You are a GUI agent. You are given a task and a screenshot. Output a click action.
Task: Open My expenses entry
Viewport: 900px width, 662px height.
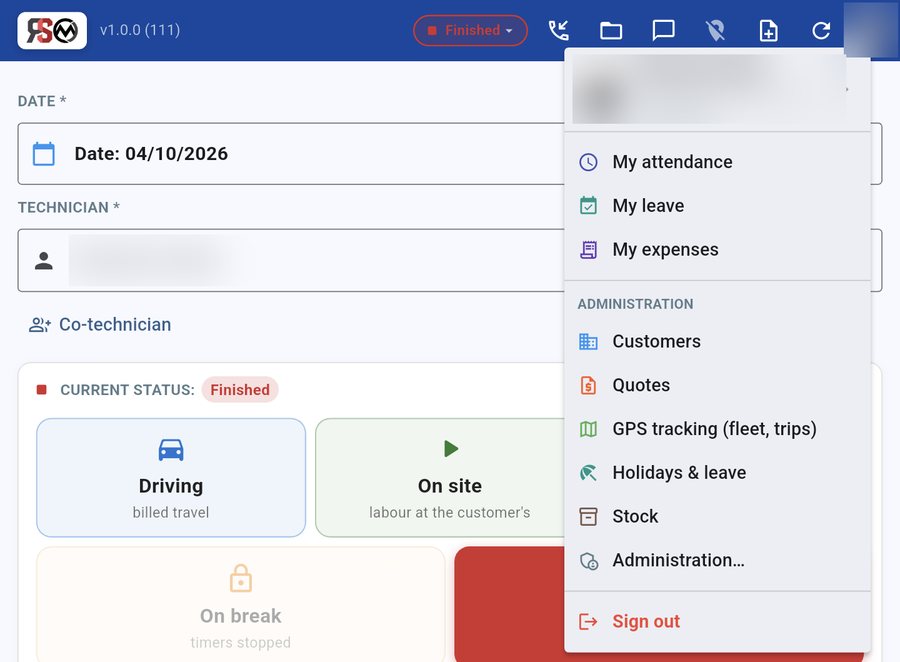pyautogui.click(x=717, y=249)
